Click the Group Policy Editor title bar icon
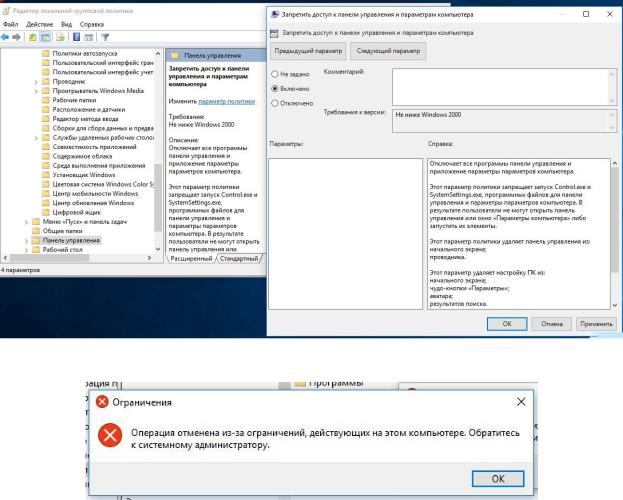The height and width of the screenshot is (500, 623). [6, 11]
